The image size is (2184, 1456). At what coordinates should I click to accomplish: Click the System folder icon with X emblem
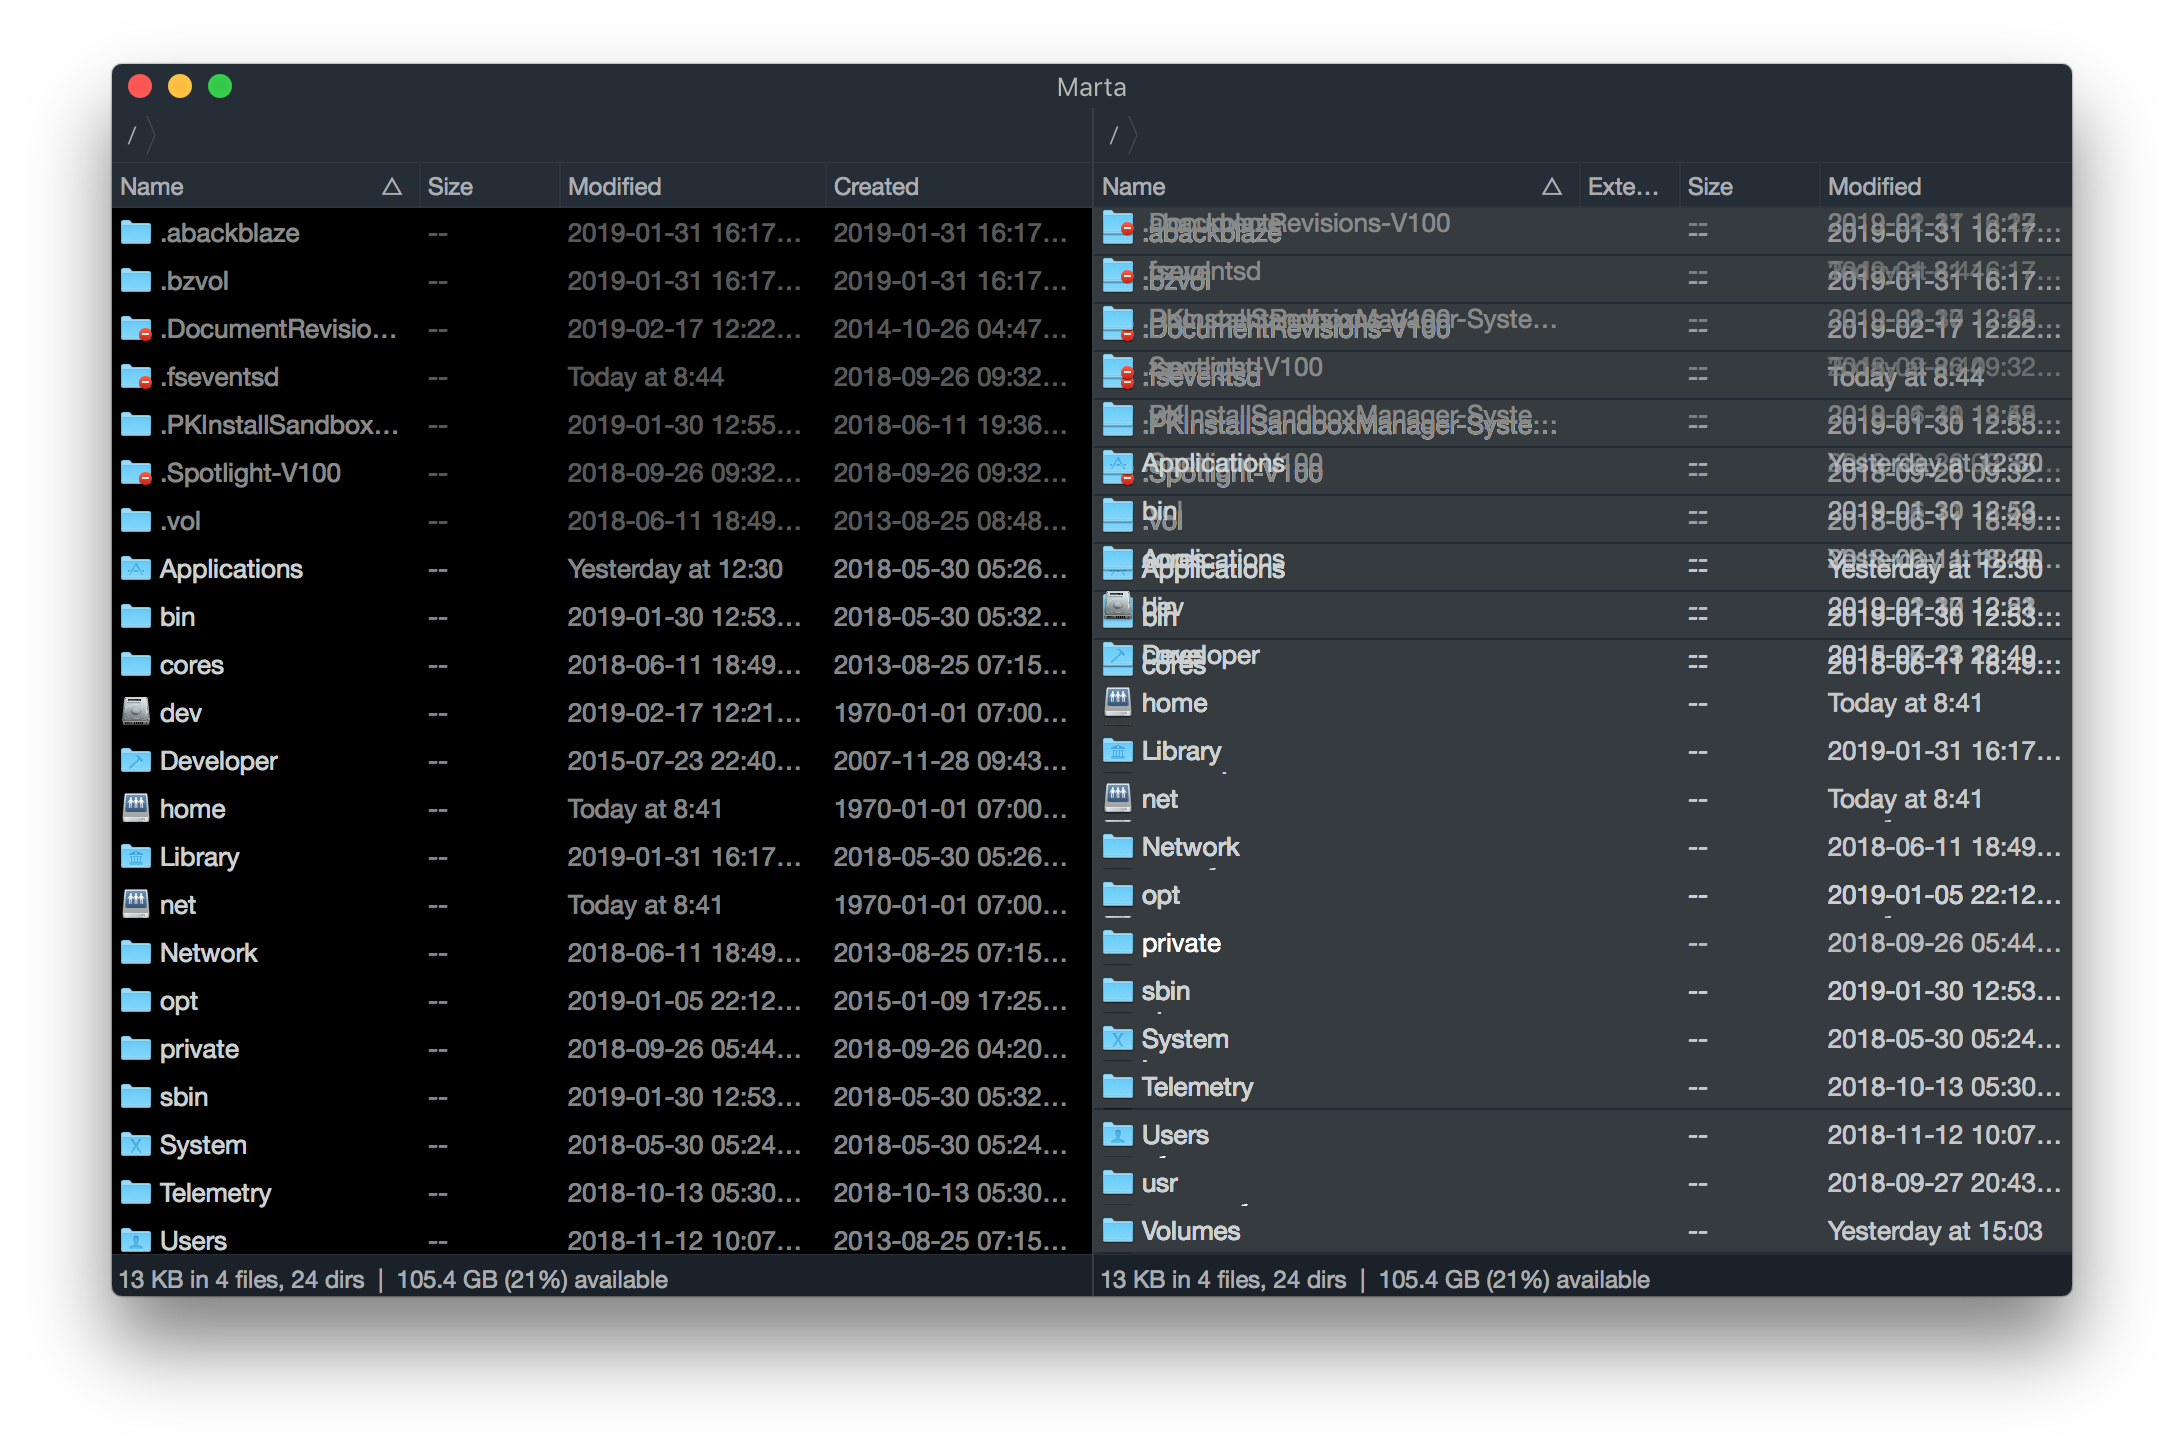135,1144
